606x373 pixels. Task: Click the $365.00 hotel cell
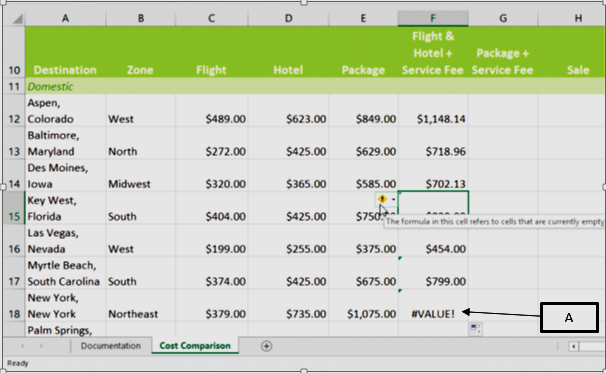(x=288, y=175)
